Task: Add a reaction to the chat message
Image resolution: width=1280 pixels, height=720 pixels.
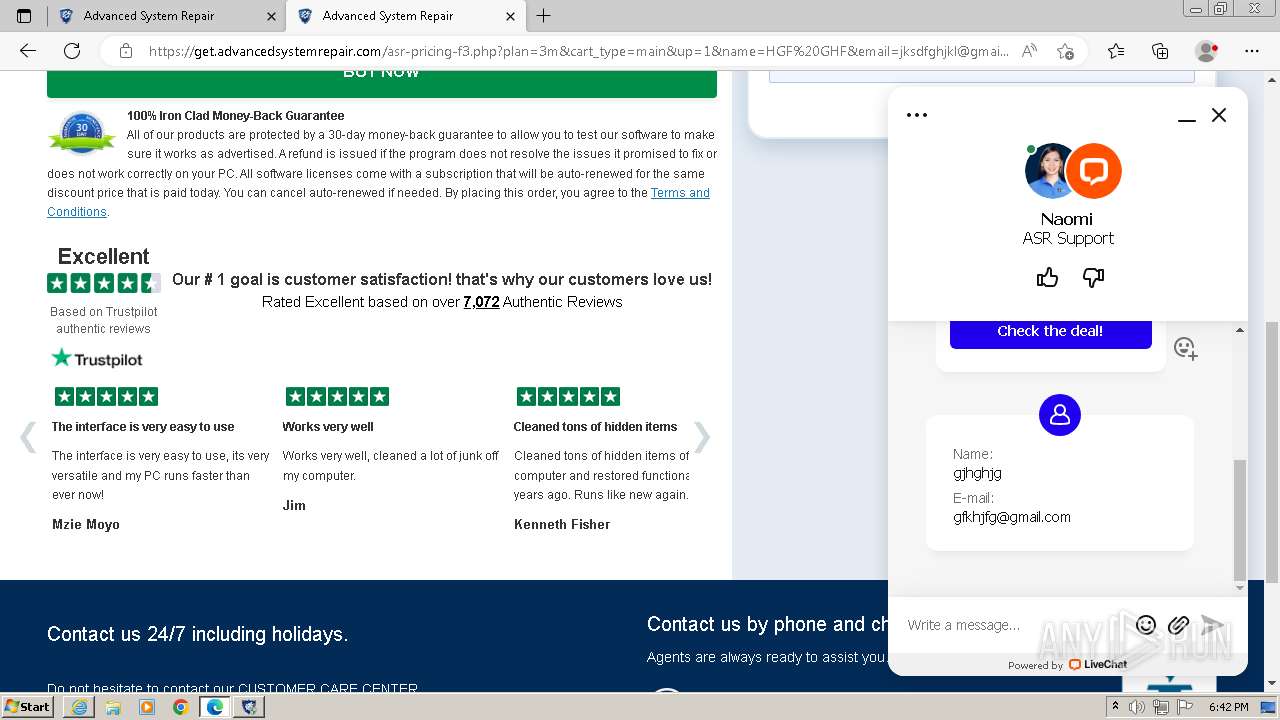Action: point(1186,348)
